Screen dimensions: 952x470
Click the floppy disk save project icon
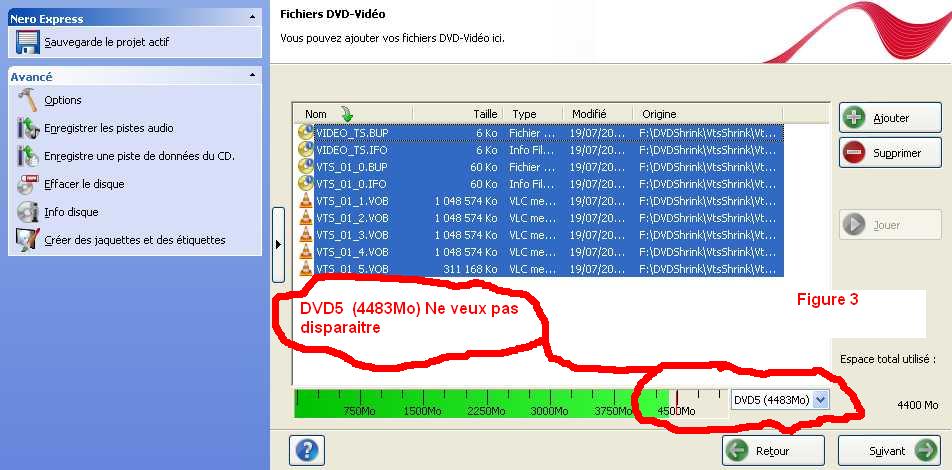click(x=27, y=42)
